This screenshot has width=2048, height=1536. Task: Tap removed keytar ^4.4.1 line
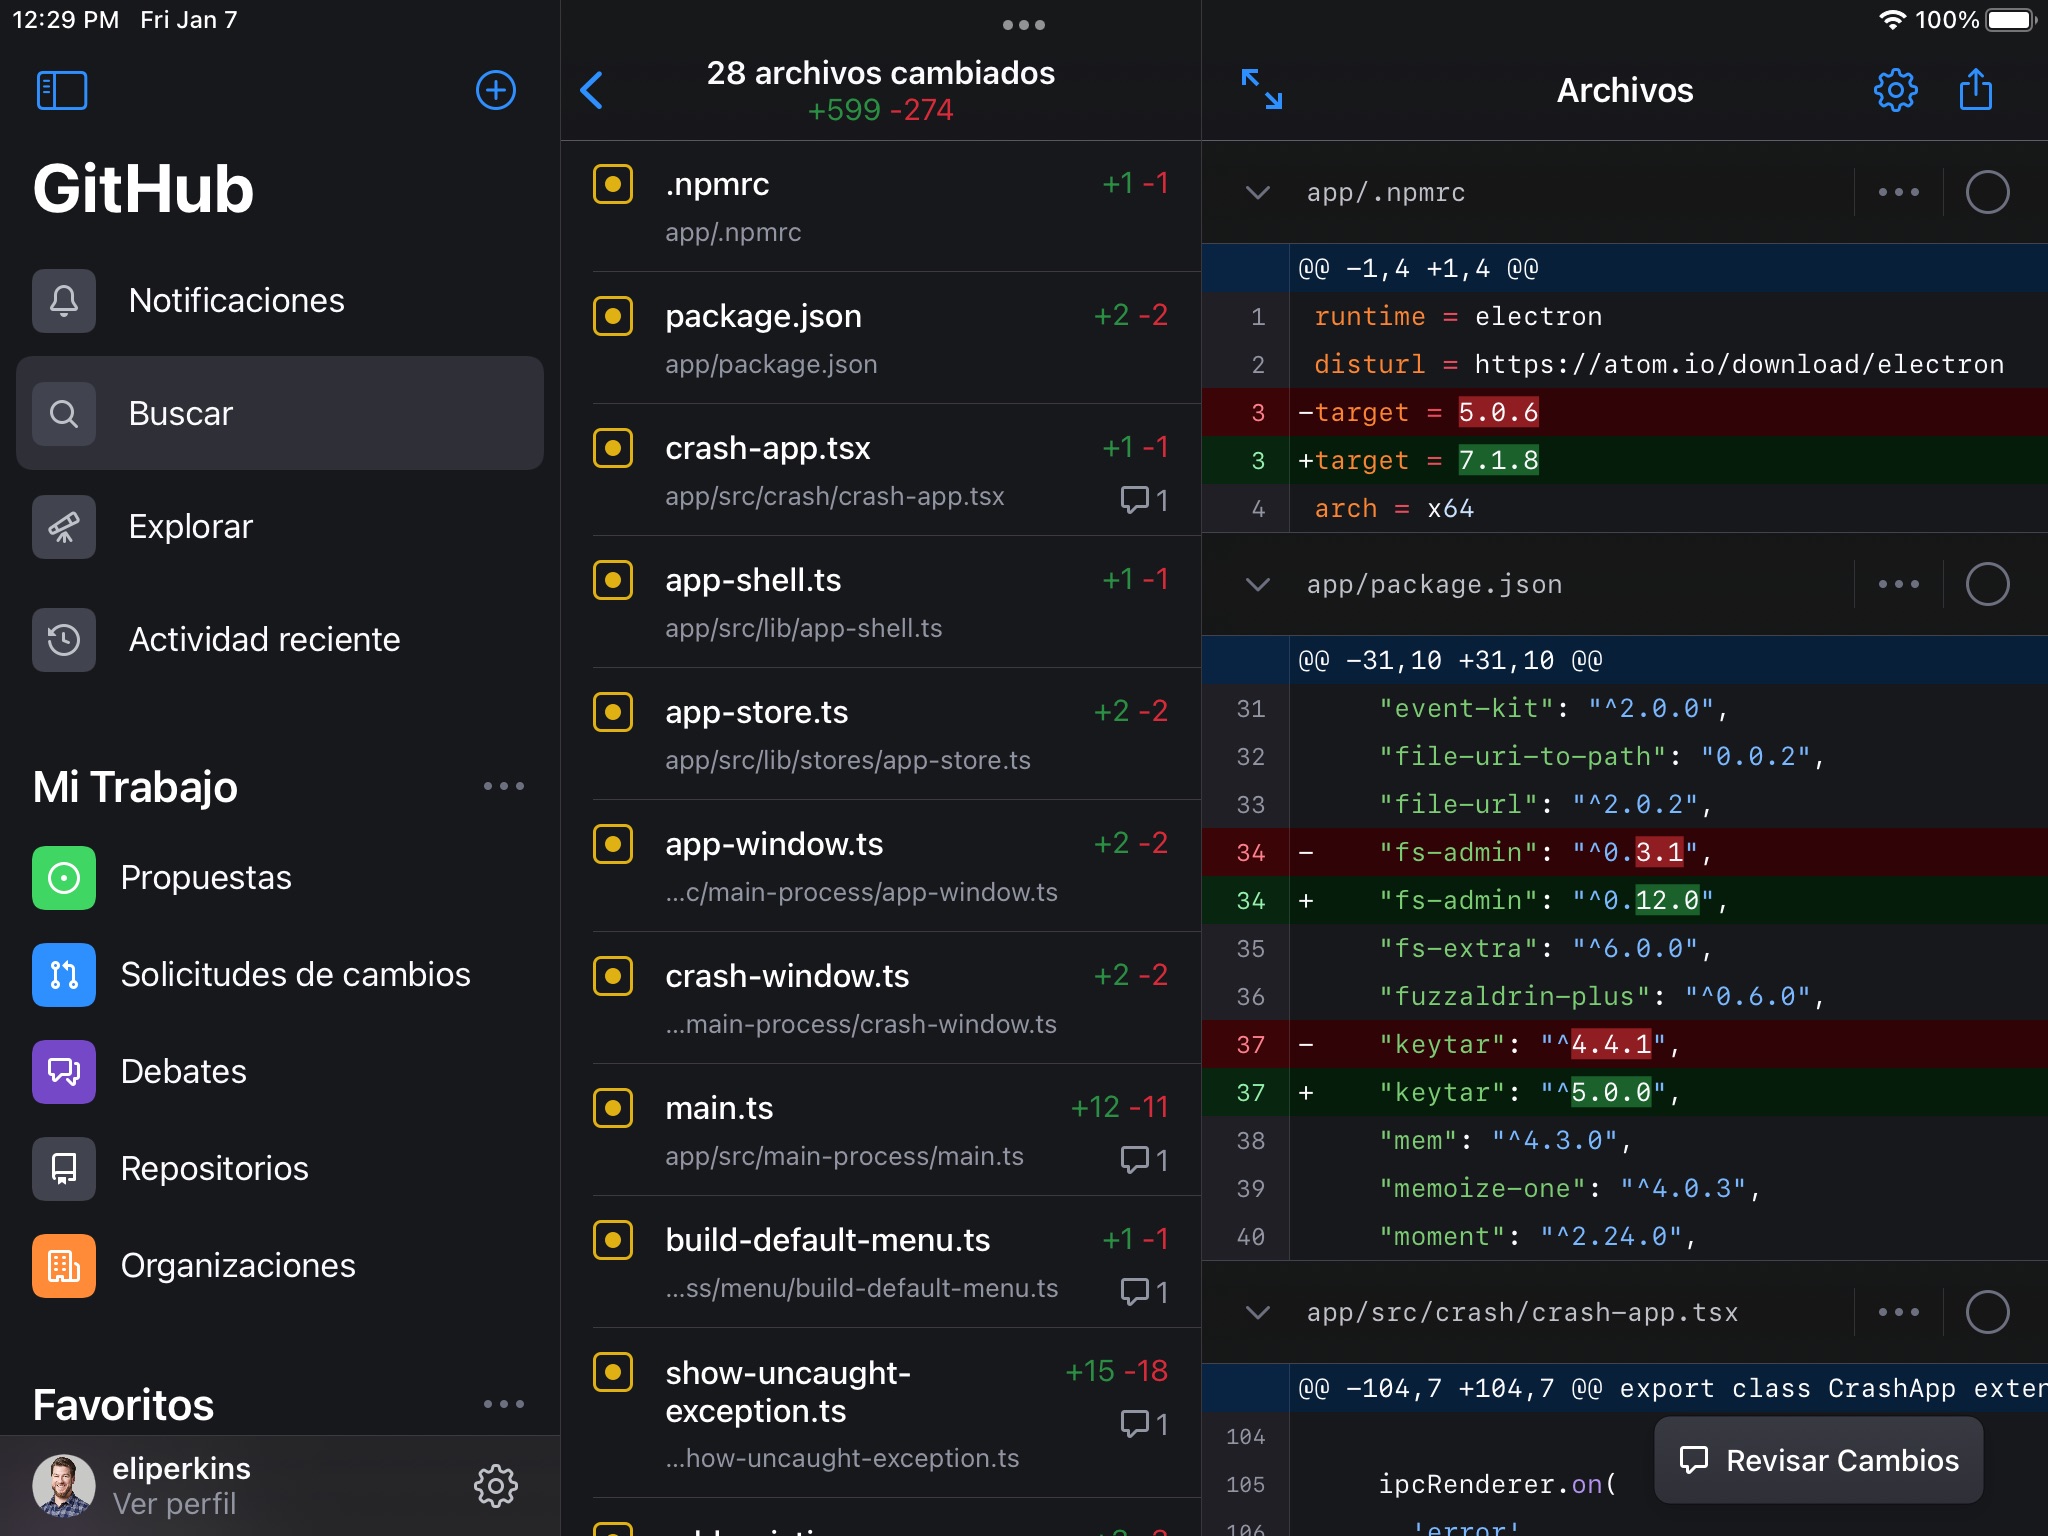tap(1624, 1044)
